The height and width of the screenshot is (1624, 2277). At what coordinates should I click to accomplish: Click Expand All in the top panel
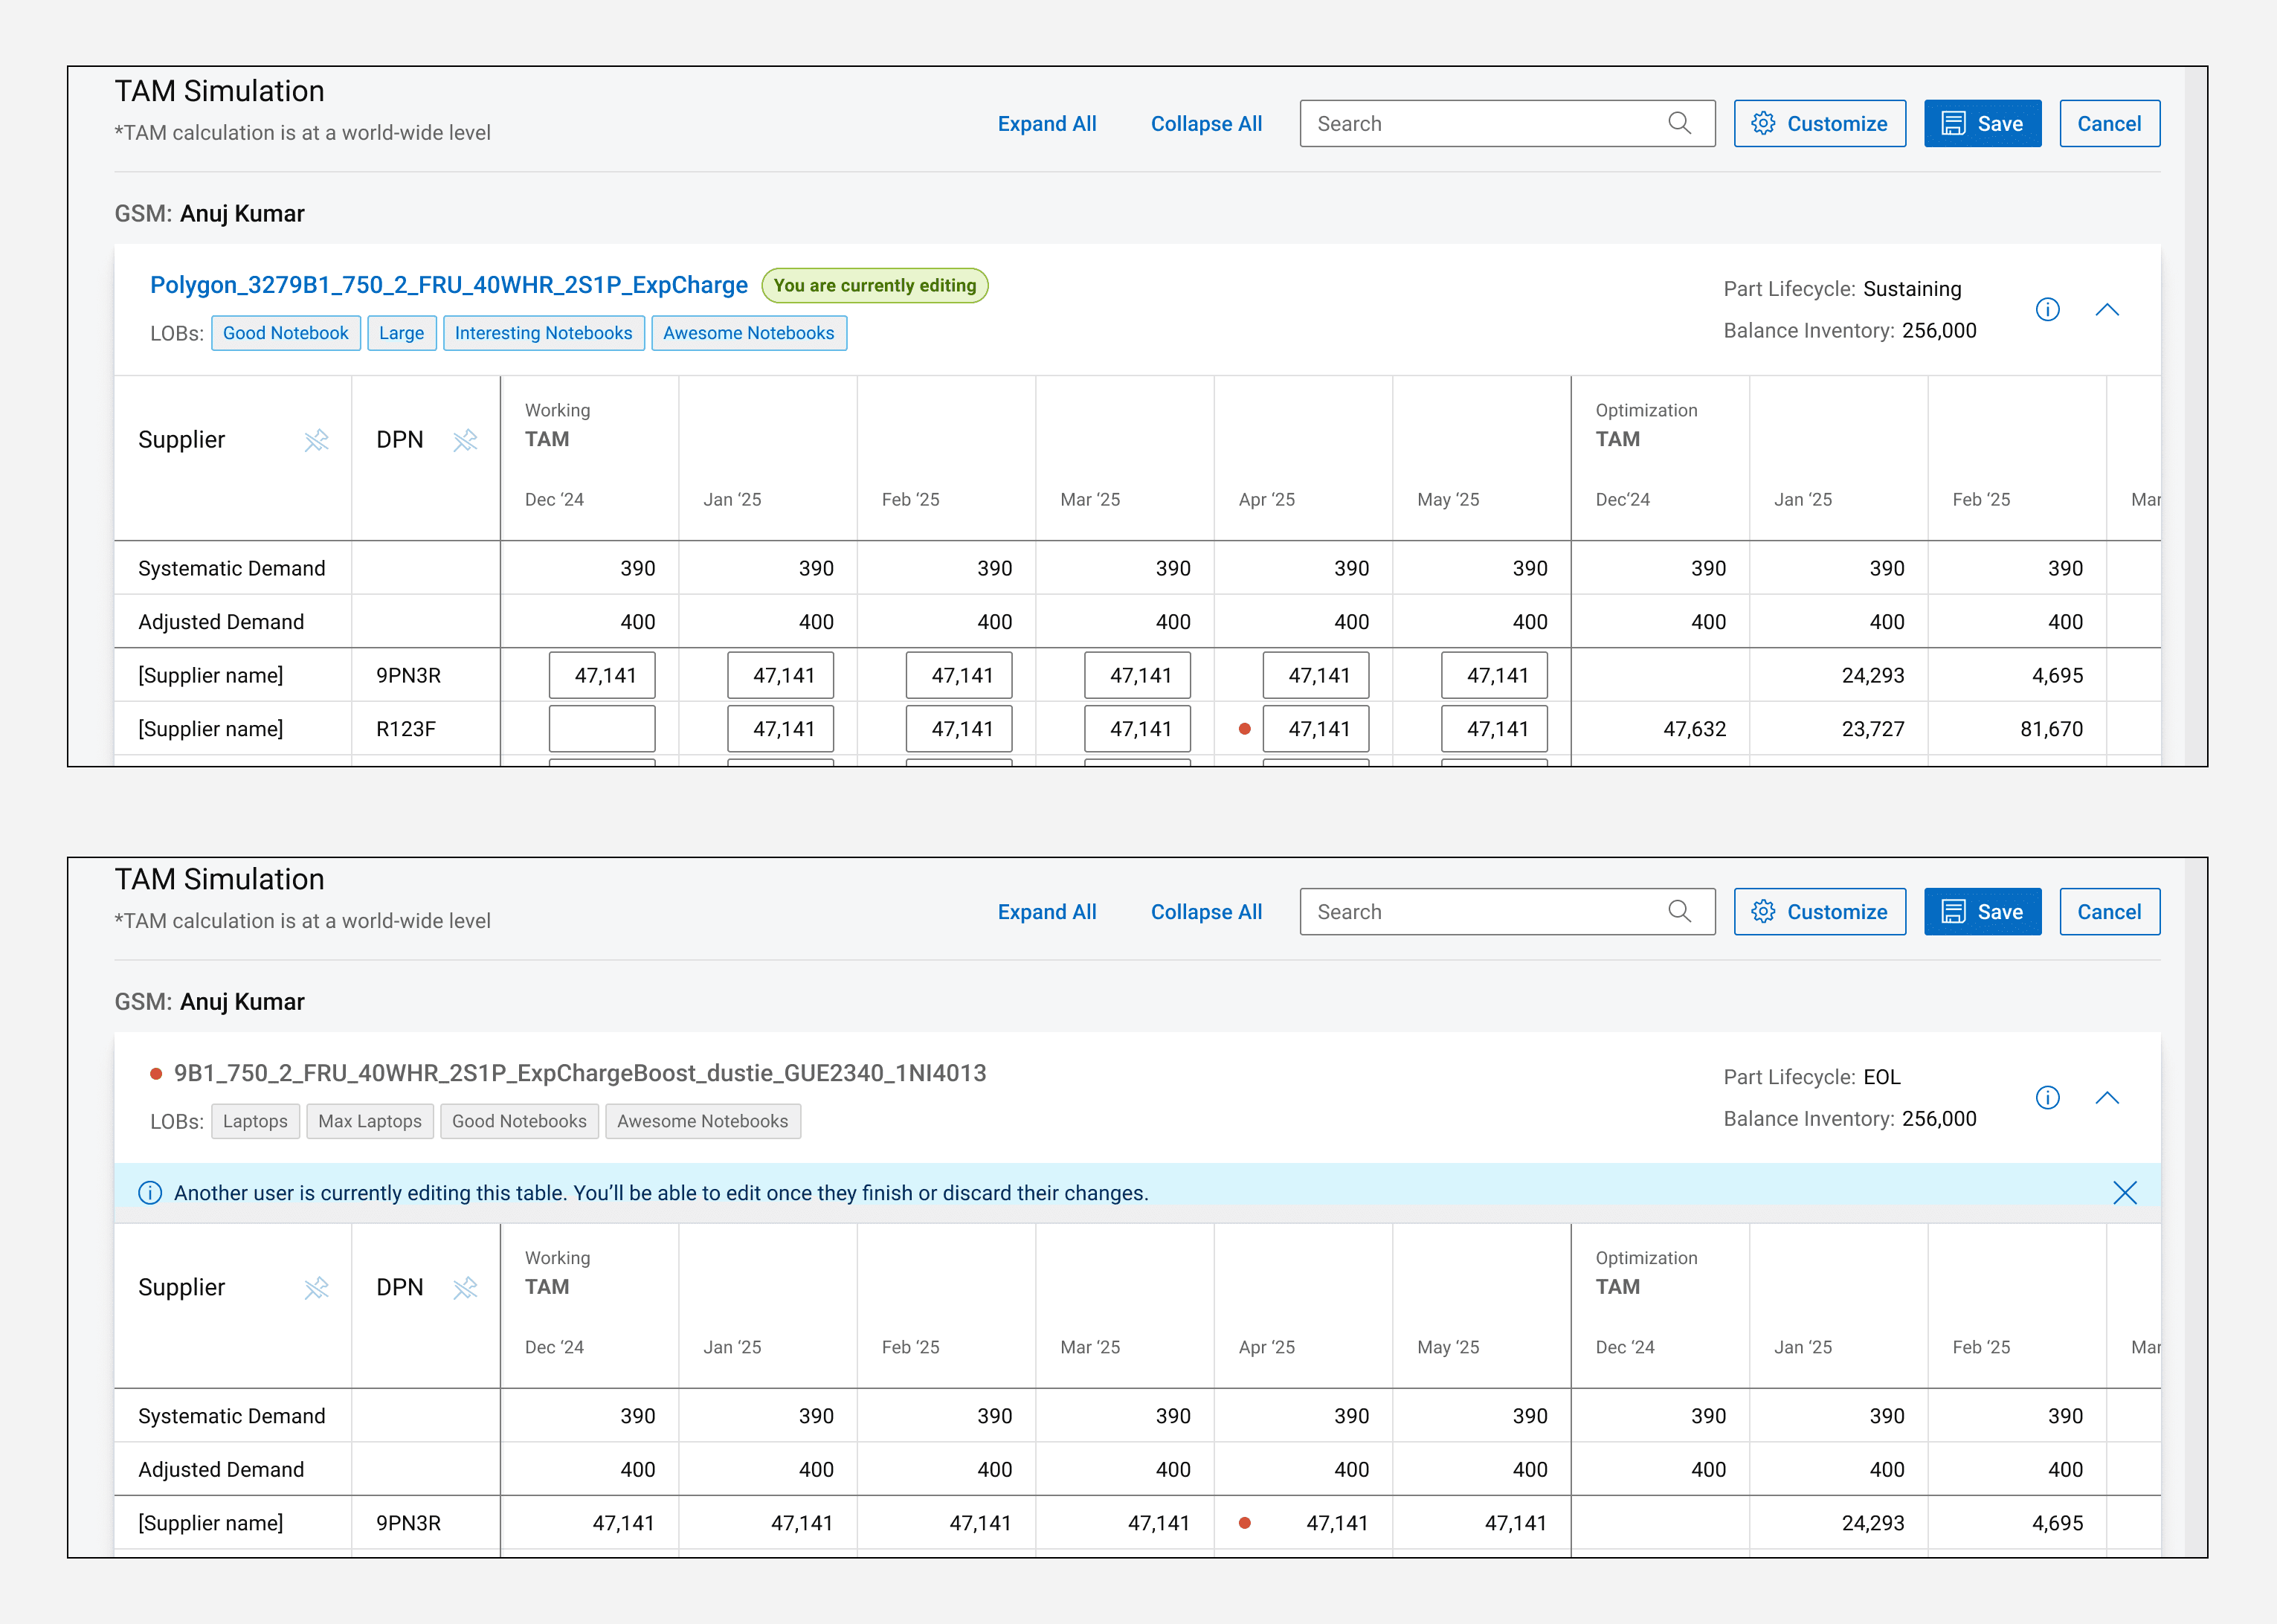coord(1046,124)
